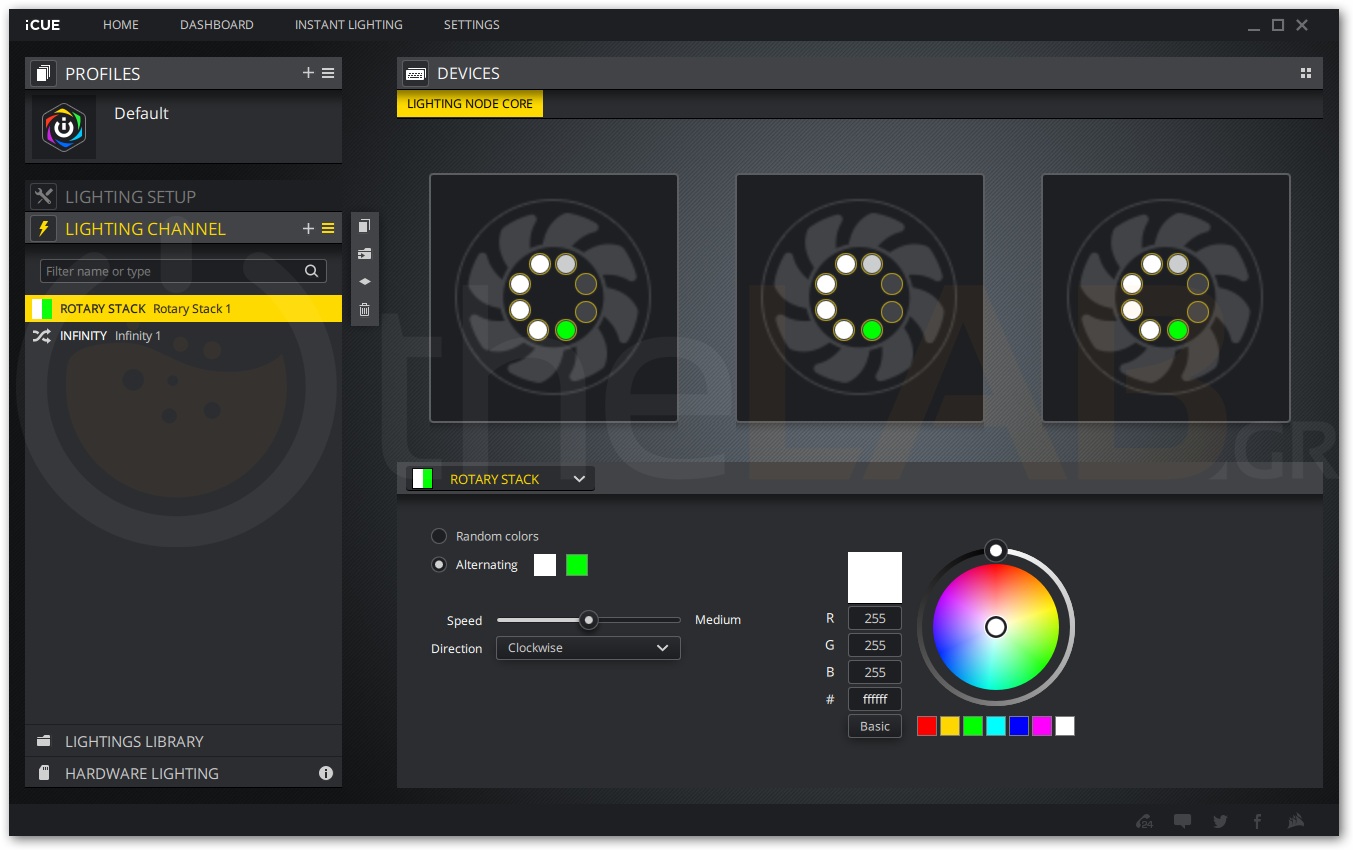Screen dimensions: 1353x850
Task: Open Instant Lighting menu
Action: click(x=349, y=25)
